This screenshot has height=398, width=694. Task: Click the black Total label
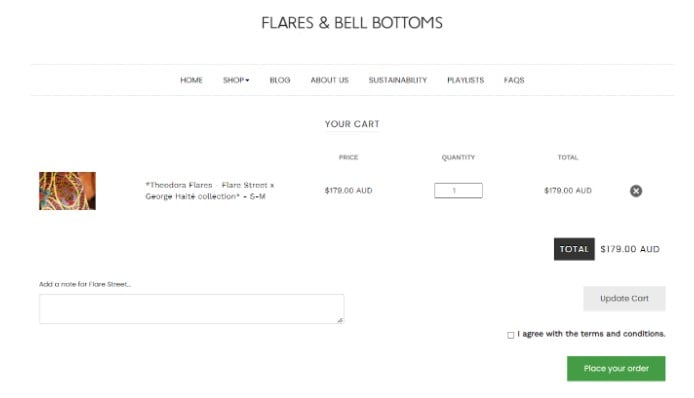(x=574, y=249)
